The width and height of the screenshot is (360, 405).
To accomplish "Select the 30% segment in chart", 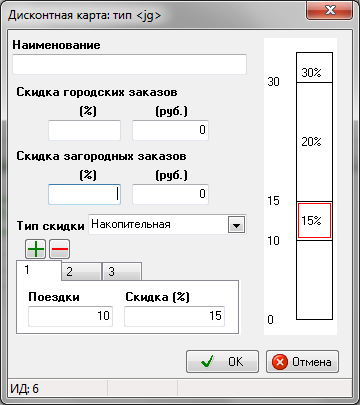I will click(x=314, y=67).
